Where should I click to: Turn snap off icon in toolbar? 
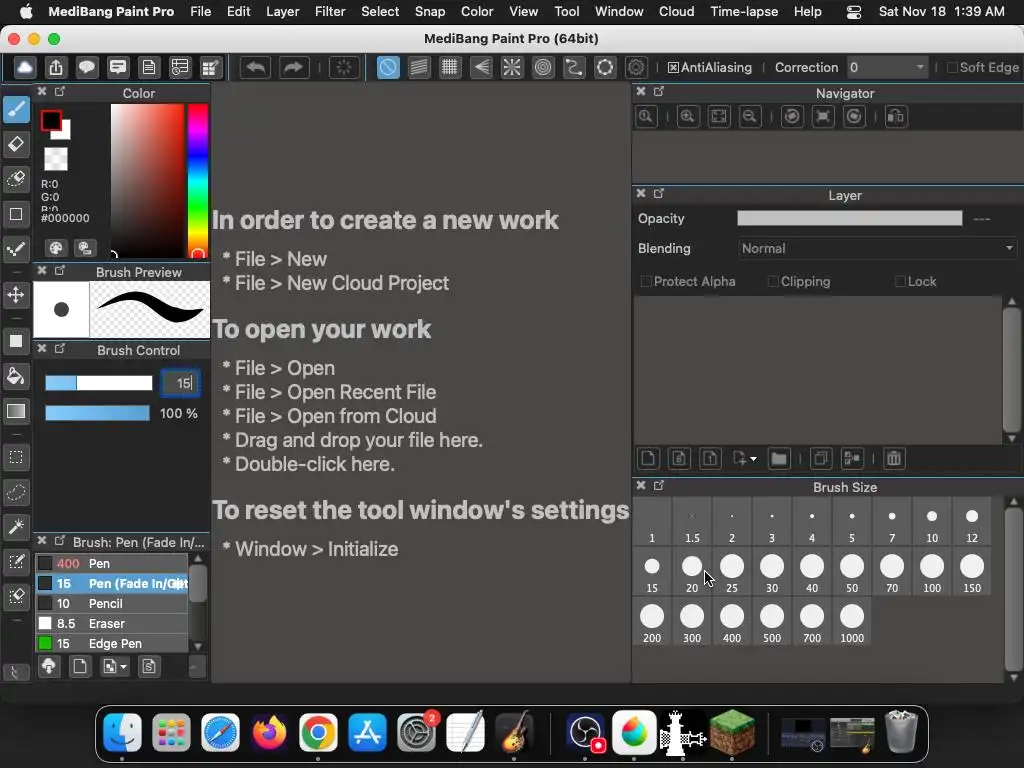pos(388,67)
